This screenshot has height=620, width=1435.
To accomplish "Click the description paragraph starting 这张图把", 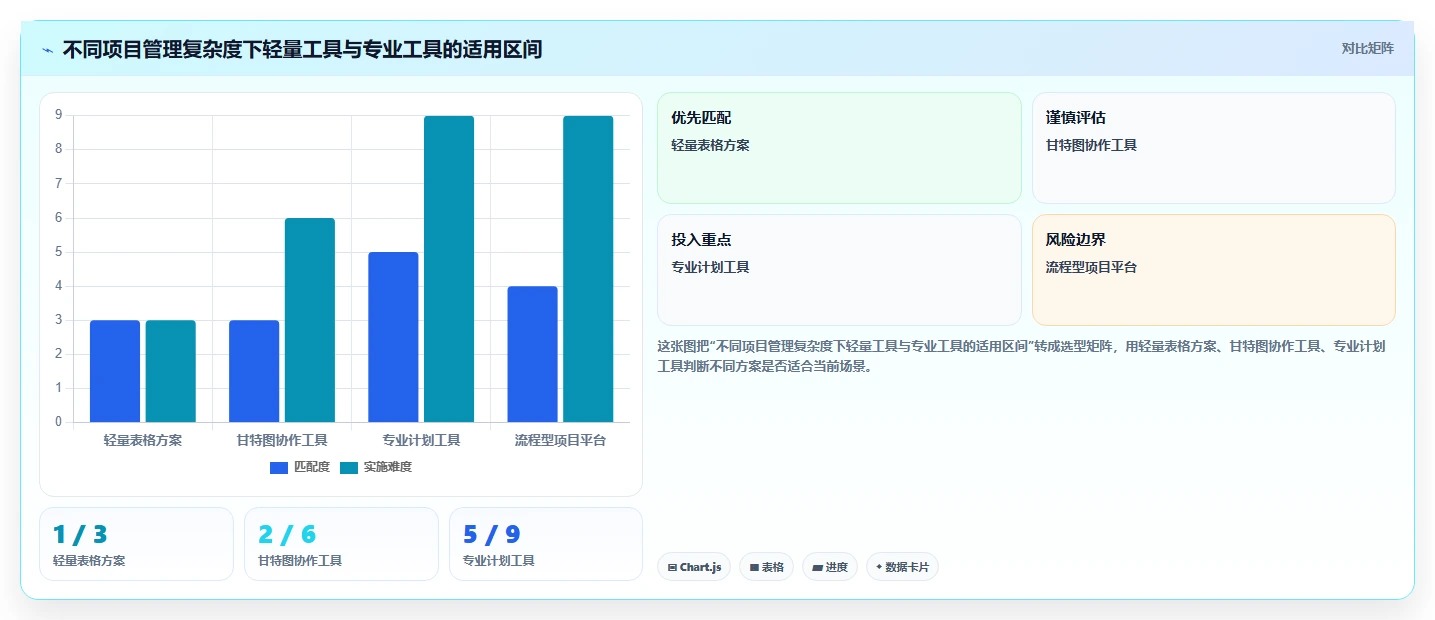I will tap(1021, 356).
